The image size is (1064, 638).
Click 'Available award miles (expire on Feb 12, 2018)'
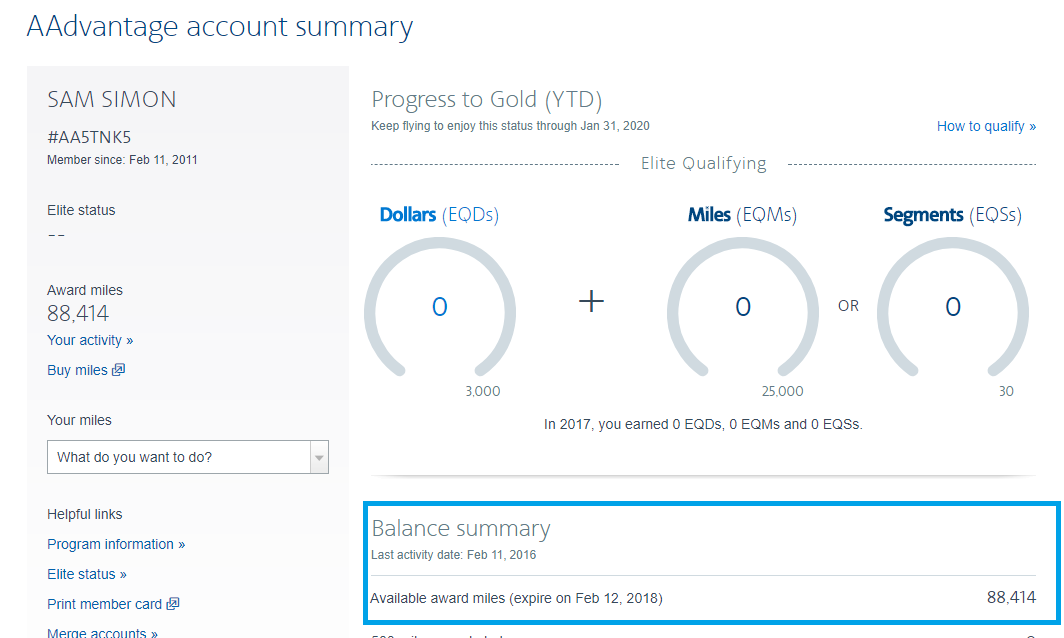[x=516, y=599]
